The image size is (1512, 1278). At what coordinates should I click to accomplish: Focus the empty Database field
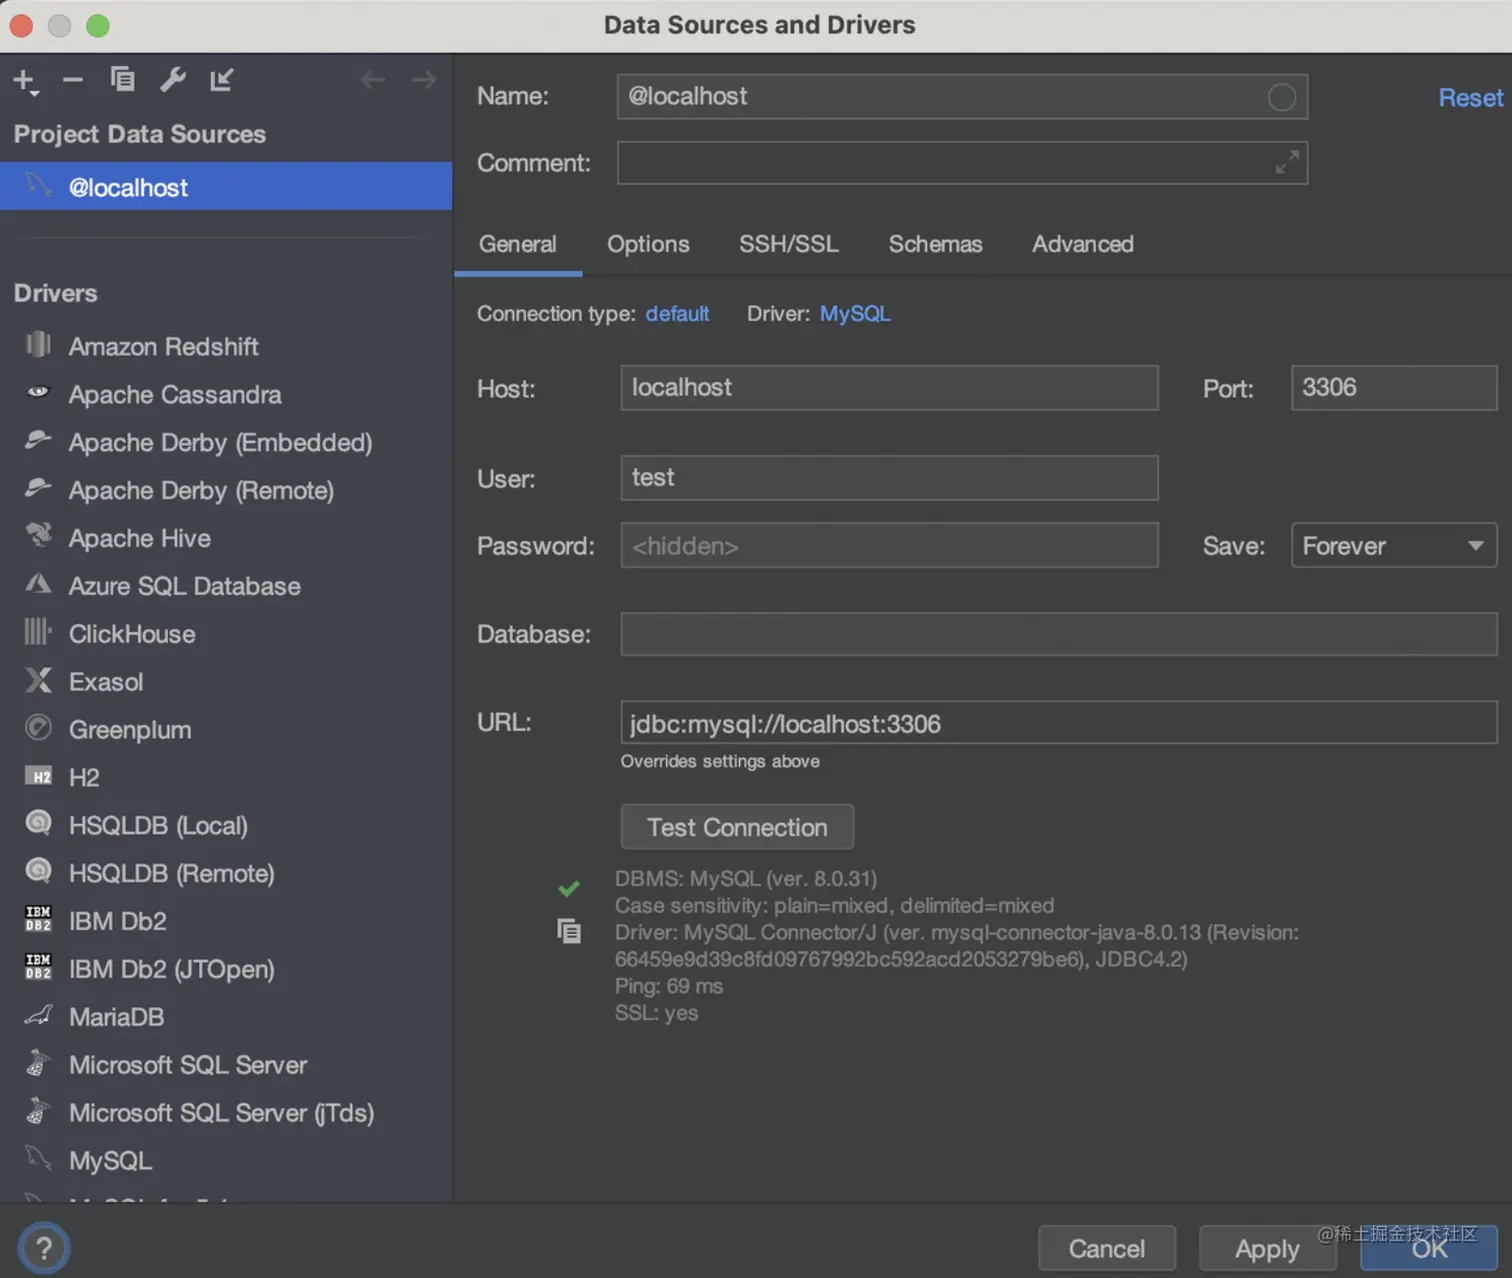click(1059, 634)
